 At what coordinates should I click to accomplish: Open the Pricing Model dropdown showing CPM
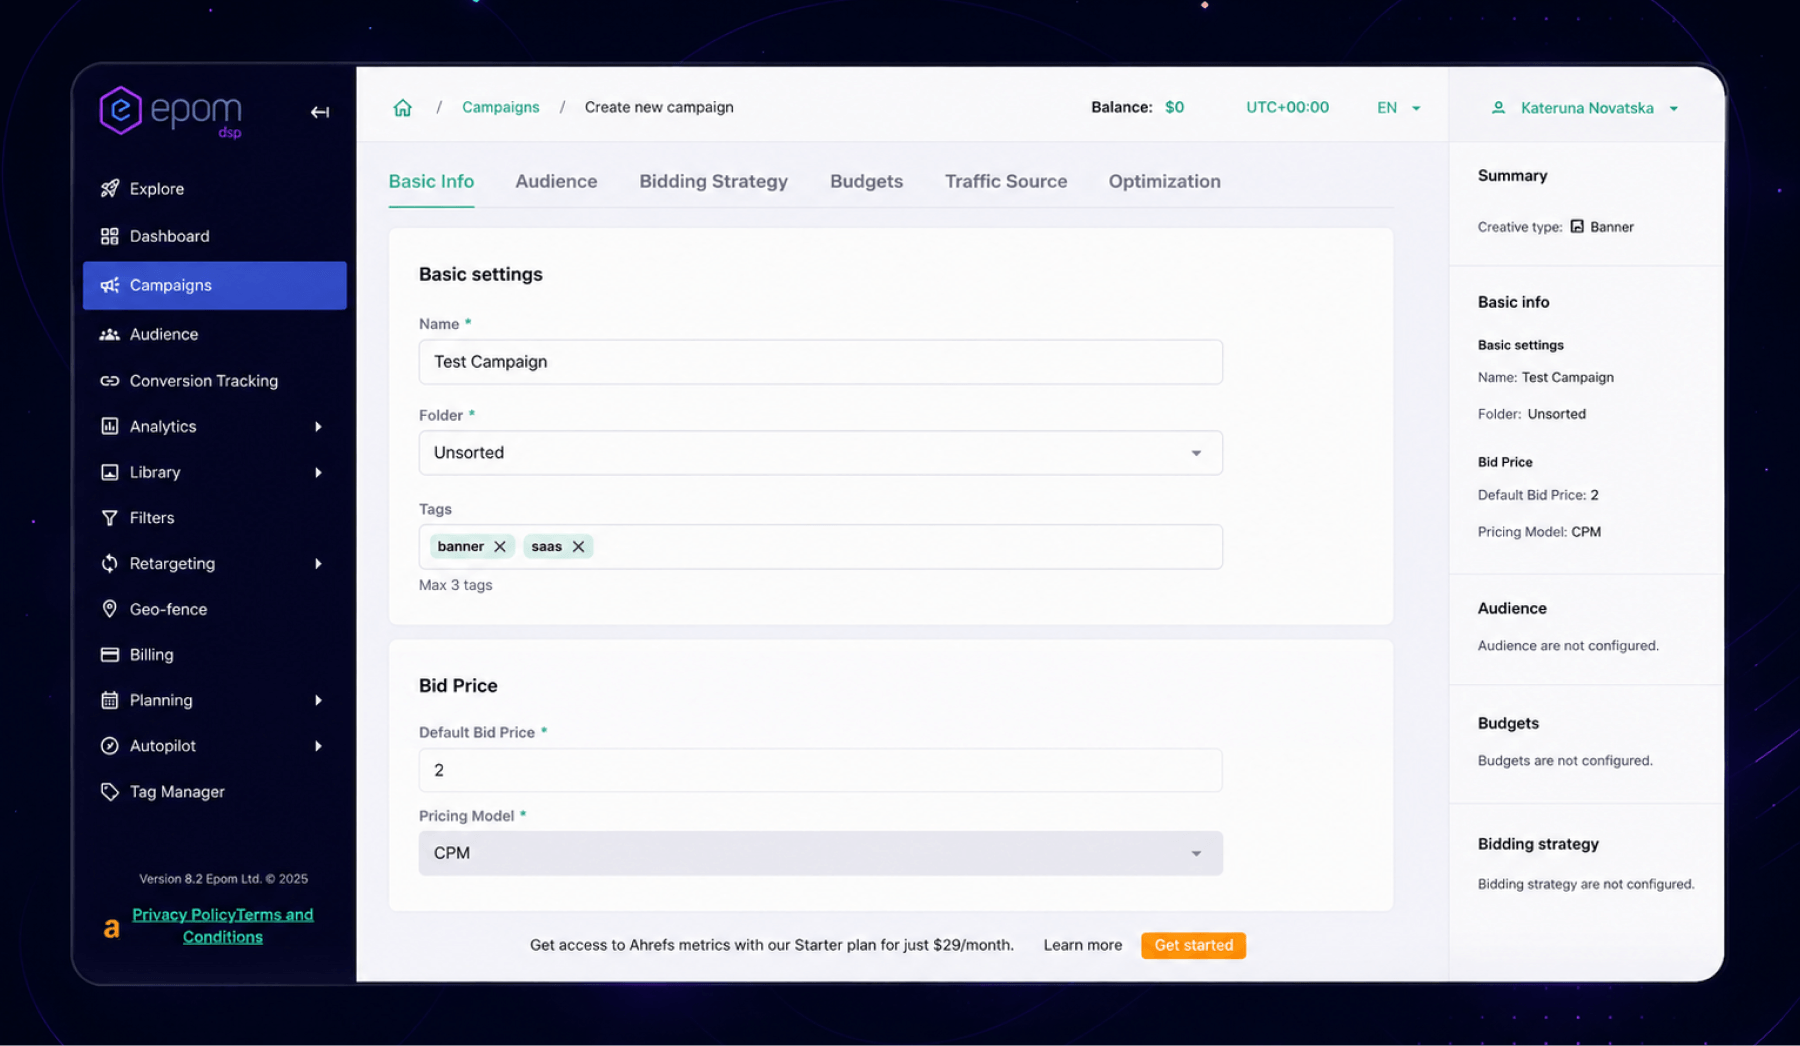(821, 854)
